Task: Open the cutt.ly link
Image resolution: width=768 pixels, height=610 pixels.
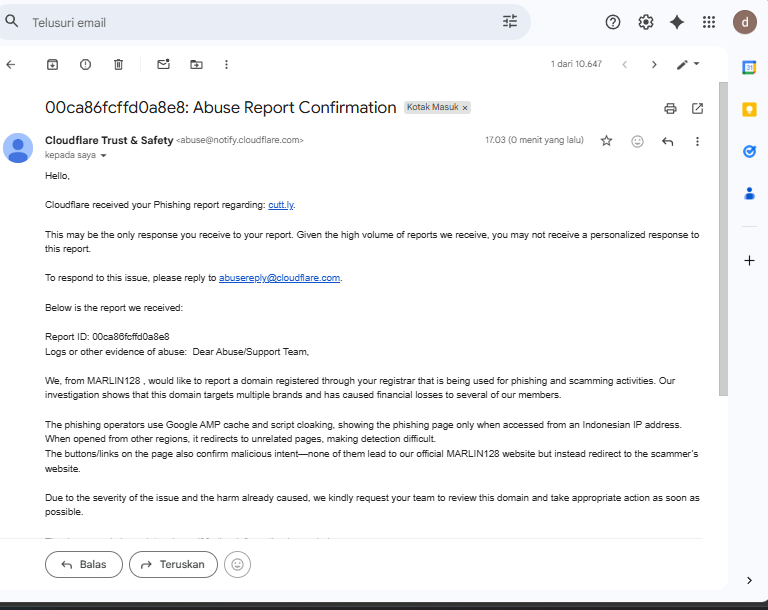Action: click(281, 205)
